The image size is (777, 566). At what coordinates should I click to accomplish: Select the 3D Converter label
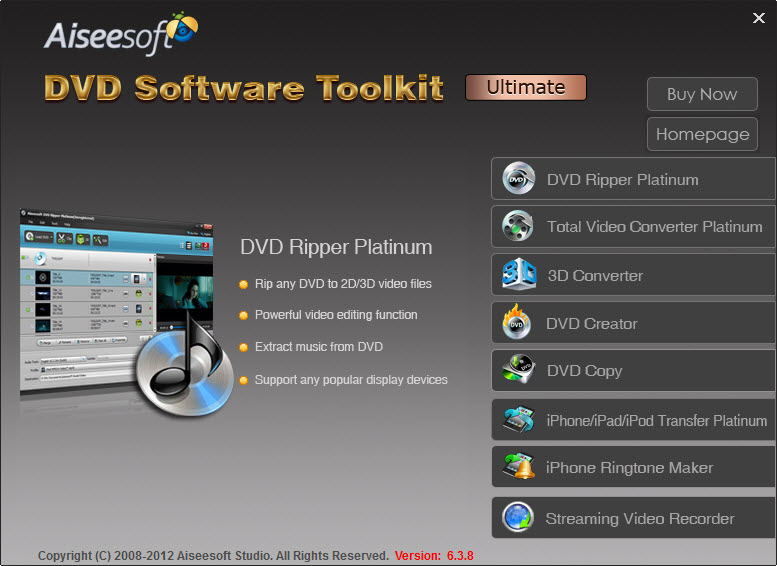(x=595, y=276)
